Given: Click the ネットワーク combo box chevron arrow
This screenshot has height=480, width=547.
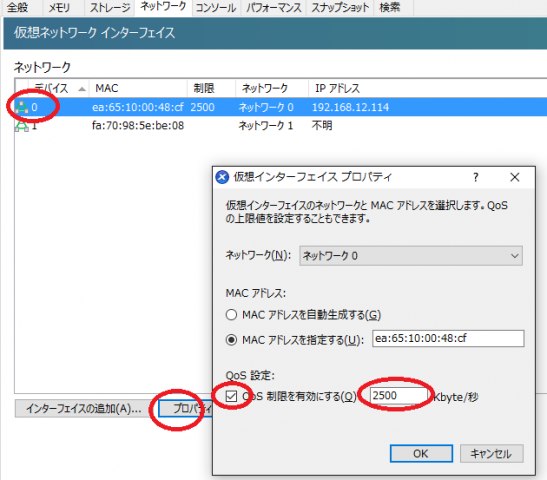Looking at the screenshot, I should pyautogui.click(x=514, y=256).
